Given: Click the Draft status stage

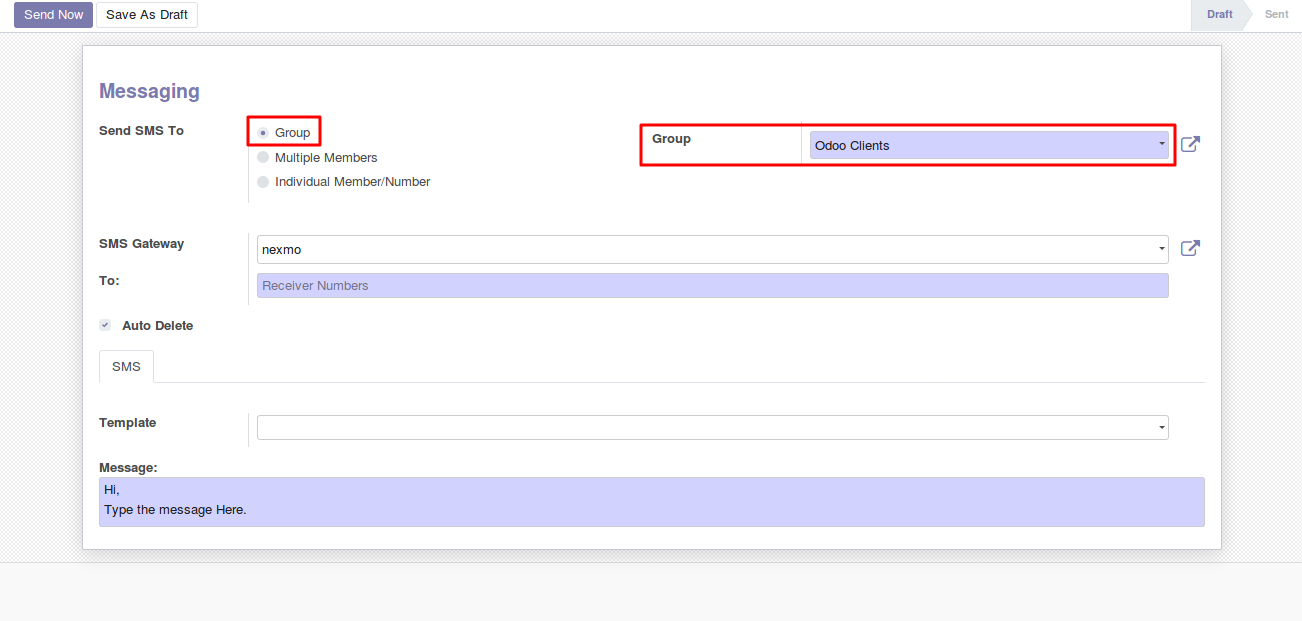Looking at the screenshot, I should tap(1219, 14).
